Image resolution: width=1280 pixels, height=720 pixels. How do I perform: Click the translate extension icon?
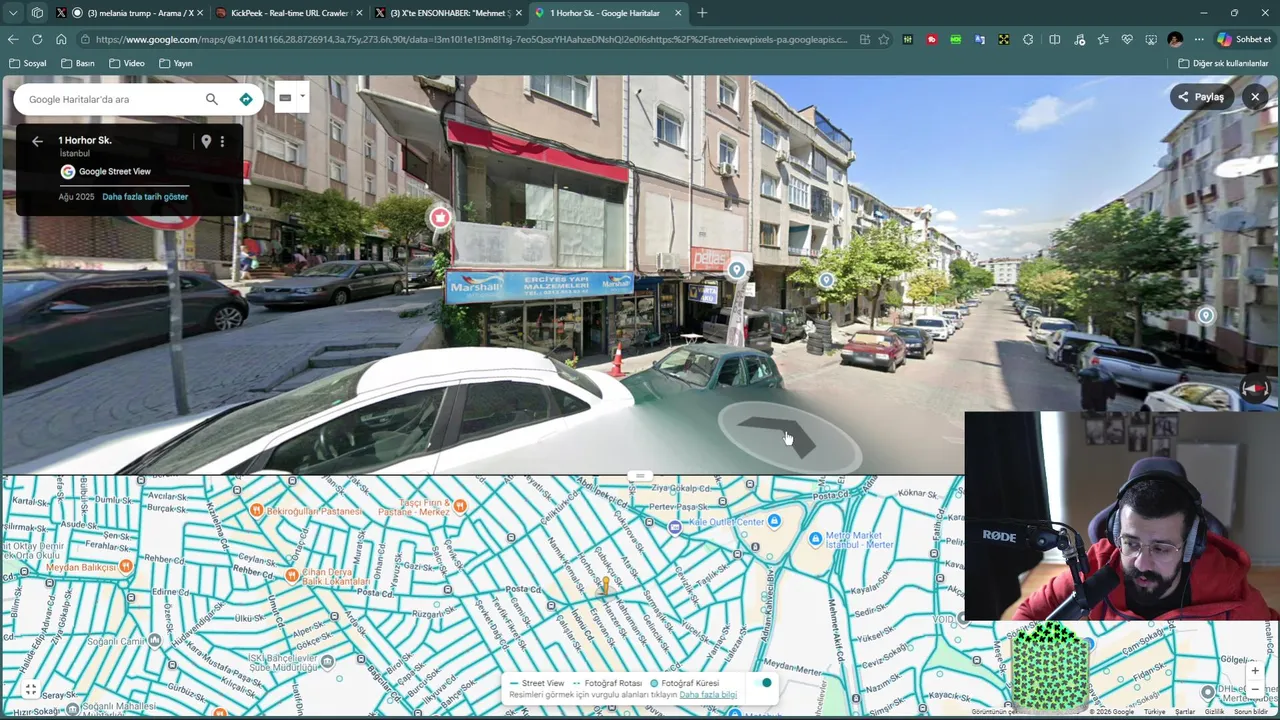coord(980,39)
